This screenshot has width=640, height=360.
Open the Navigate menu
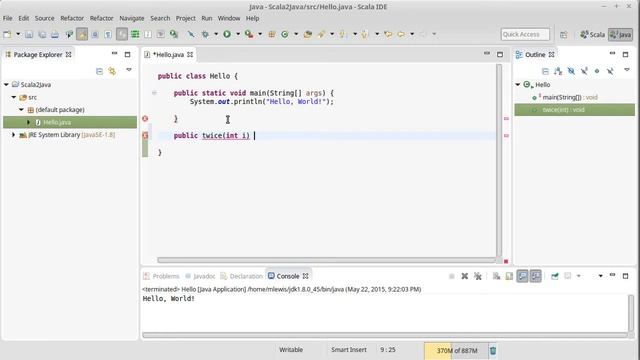point(132,18)
